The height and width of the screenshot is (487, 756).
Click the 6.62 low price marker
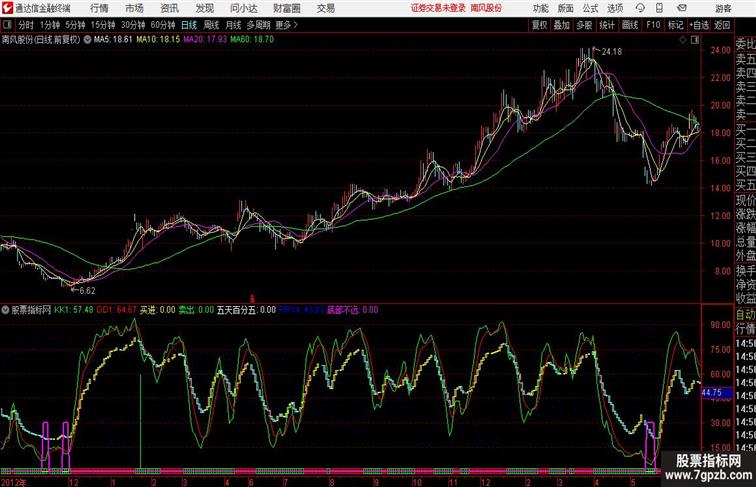coord(87,291)
